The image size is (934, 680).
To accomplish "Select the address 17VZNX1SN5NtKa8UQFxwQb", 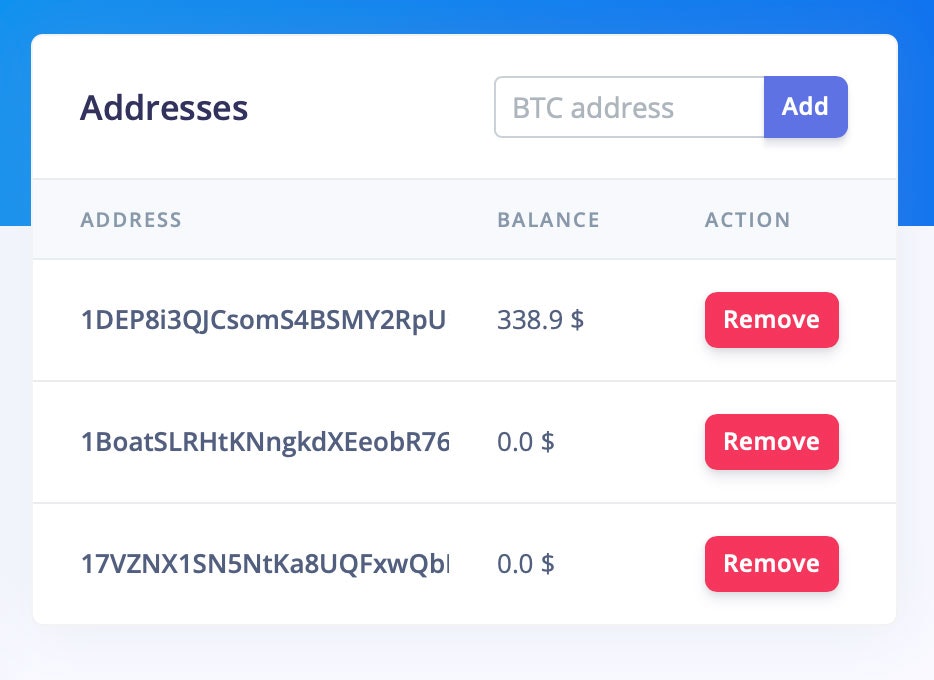I will [x=264, y=563].
